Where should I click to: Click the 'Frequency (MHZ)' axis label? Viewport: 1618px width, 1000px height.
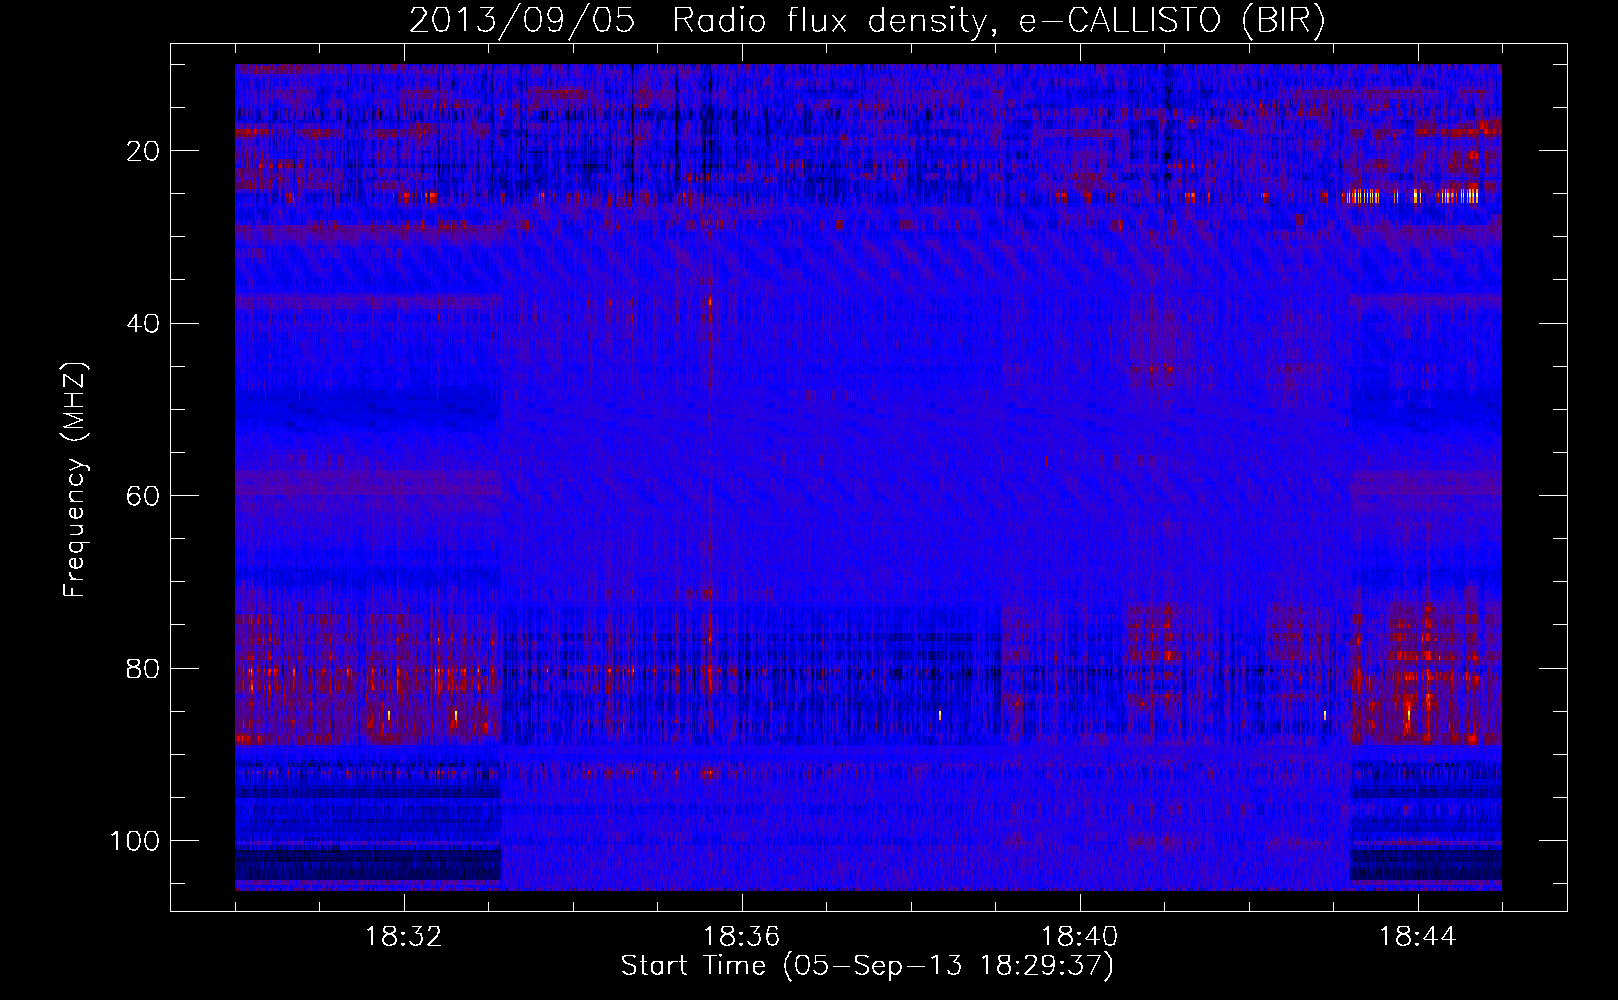point(75,479)
